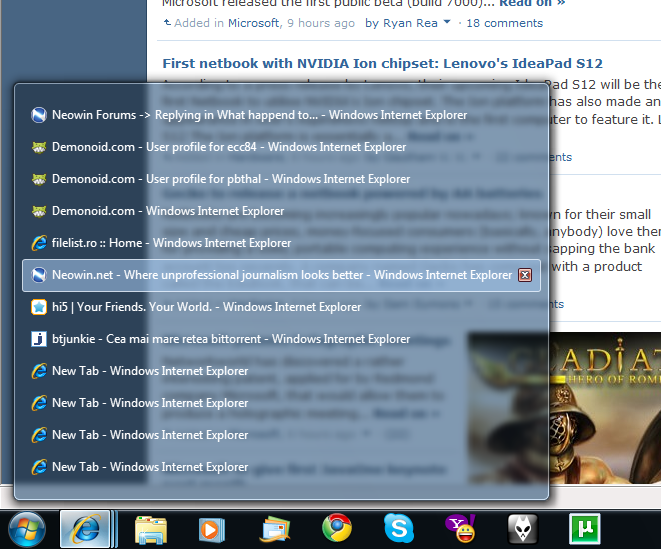This screenshot has width=661, height=549.
Task: Open First netbook with NVIDIA Ion article
Action: point(382,64)
